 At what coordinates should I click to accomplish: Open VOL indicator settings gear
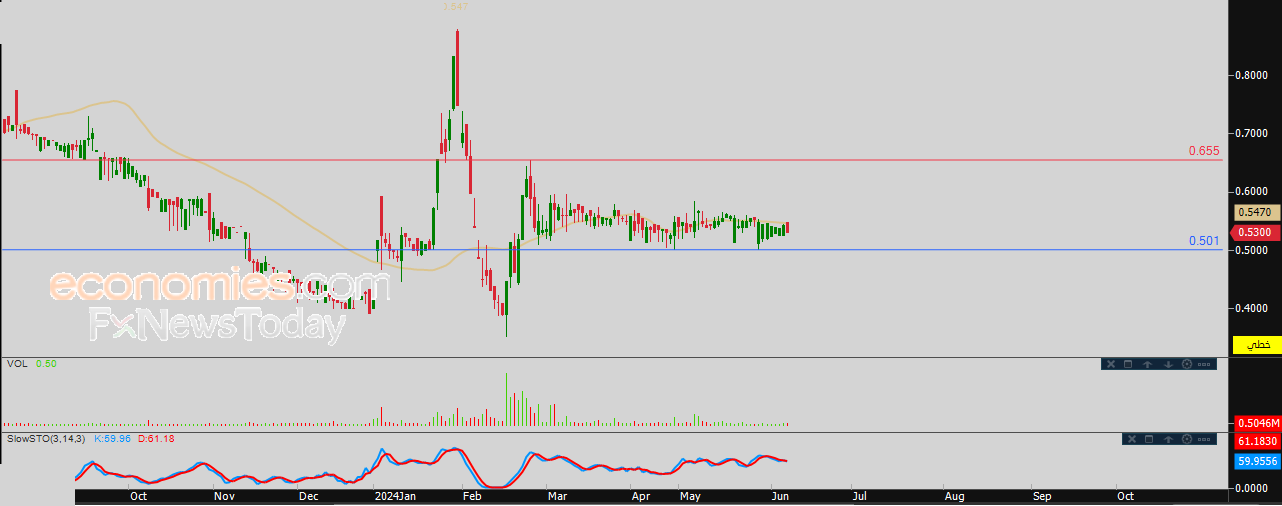point(1187,364)
